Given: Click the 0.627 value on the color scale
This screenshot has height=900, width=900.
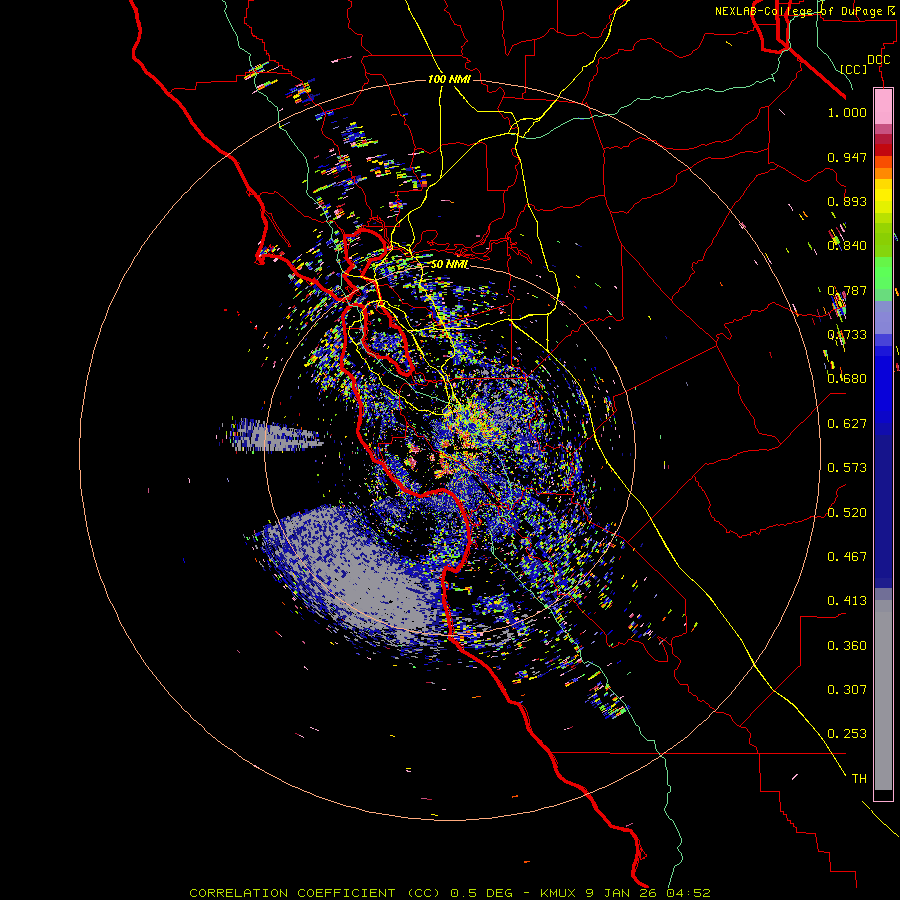Looking at the screenshot, I should 847,424.
